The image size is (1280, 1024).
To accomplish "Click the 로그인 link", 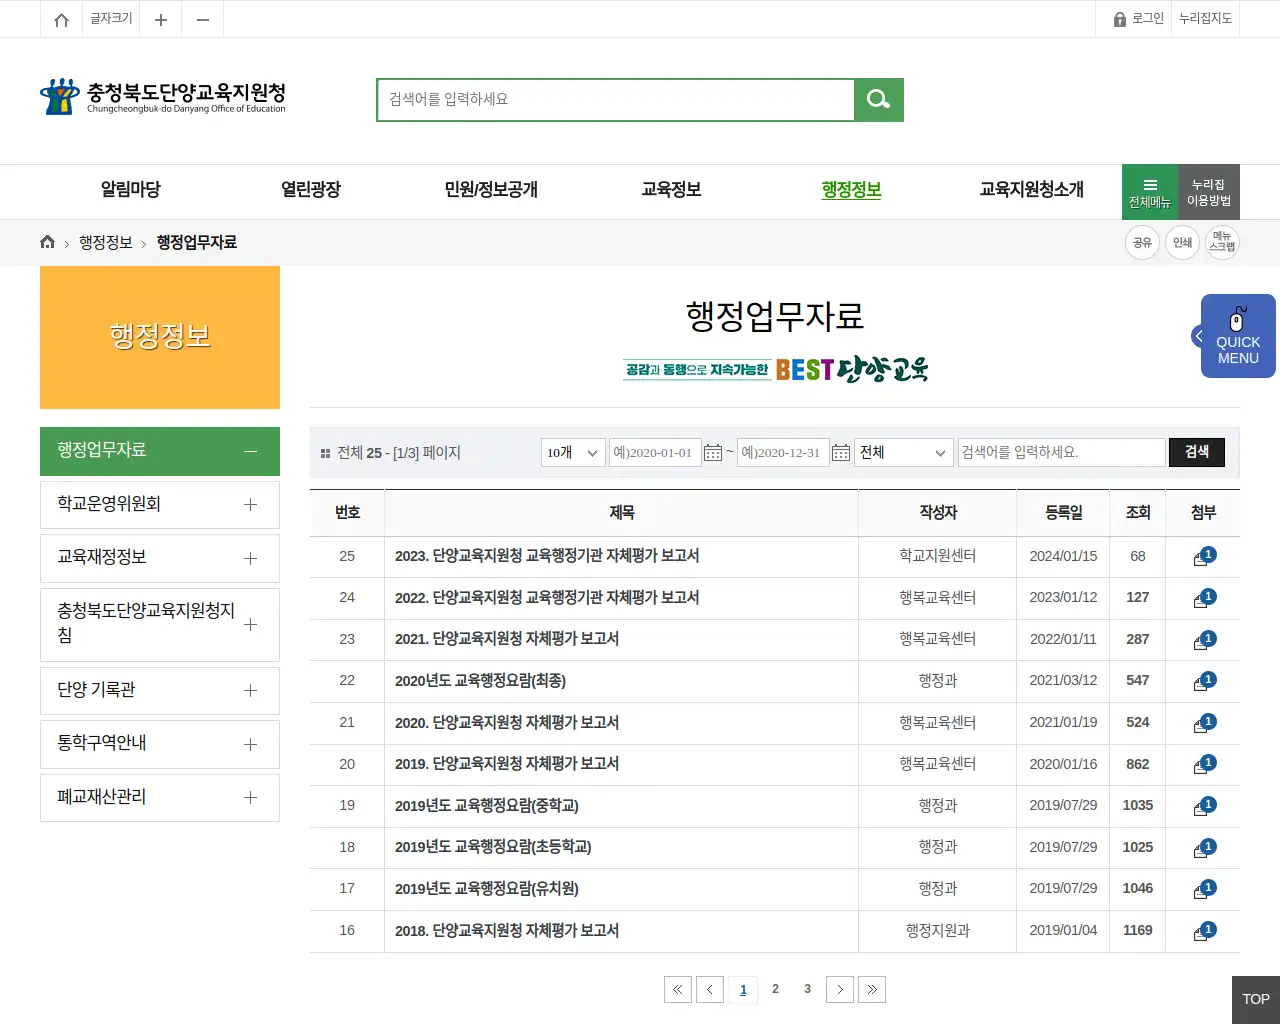I will [x=1139, y=19].
